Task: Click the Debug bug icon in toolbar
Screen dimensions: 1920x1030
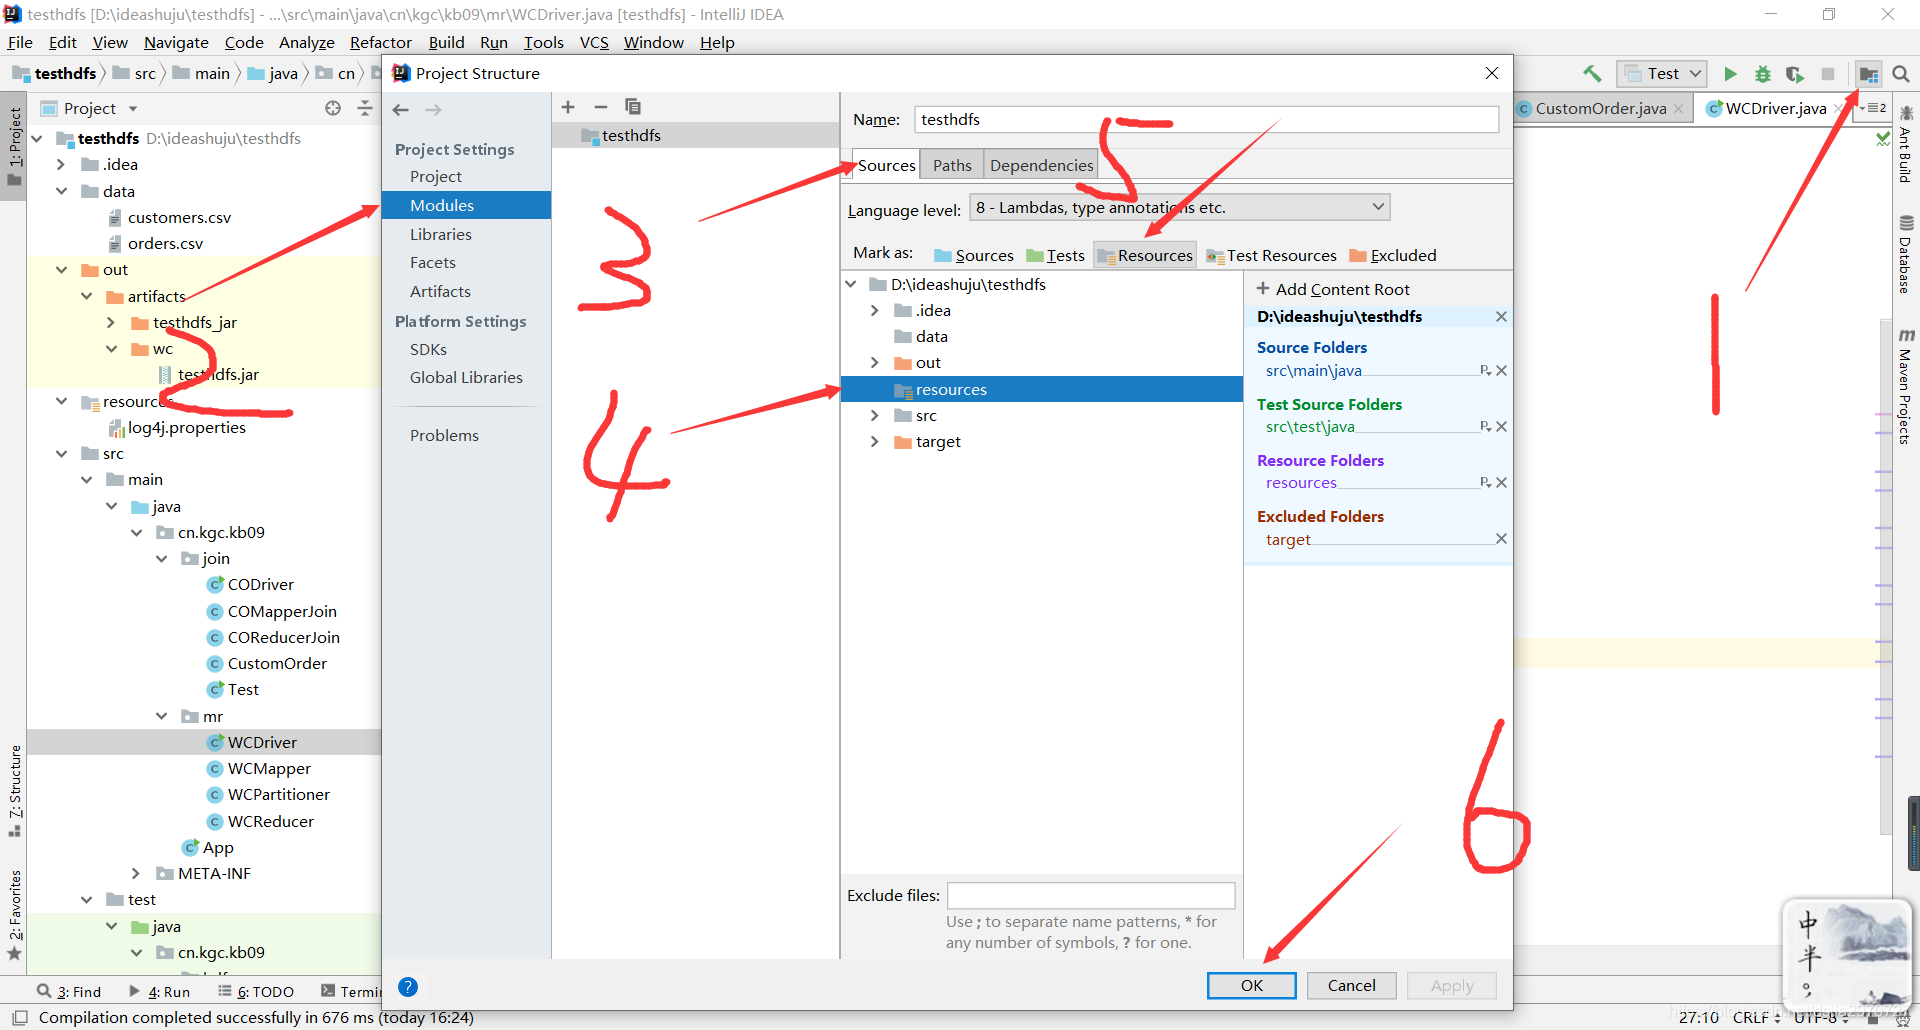Action: [1763, 74]
